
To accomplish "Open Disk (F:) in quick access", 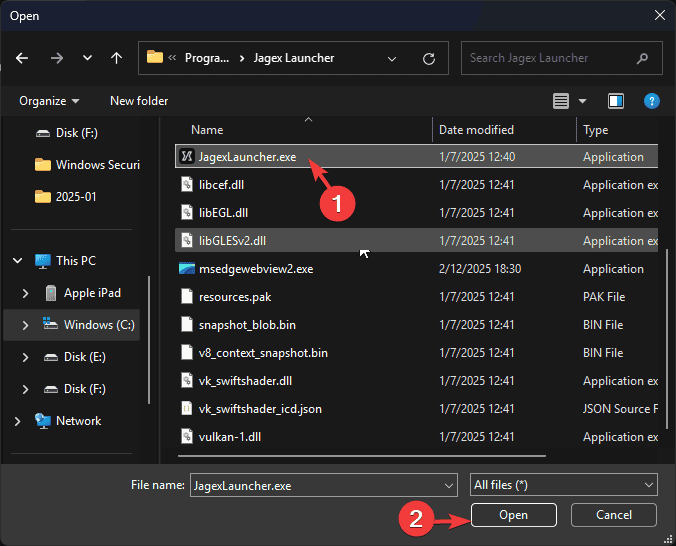I will (x=77, y=133).
